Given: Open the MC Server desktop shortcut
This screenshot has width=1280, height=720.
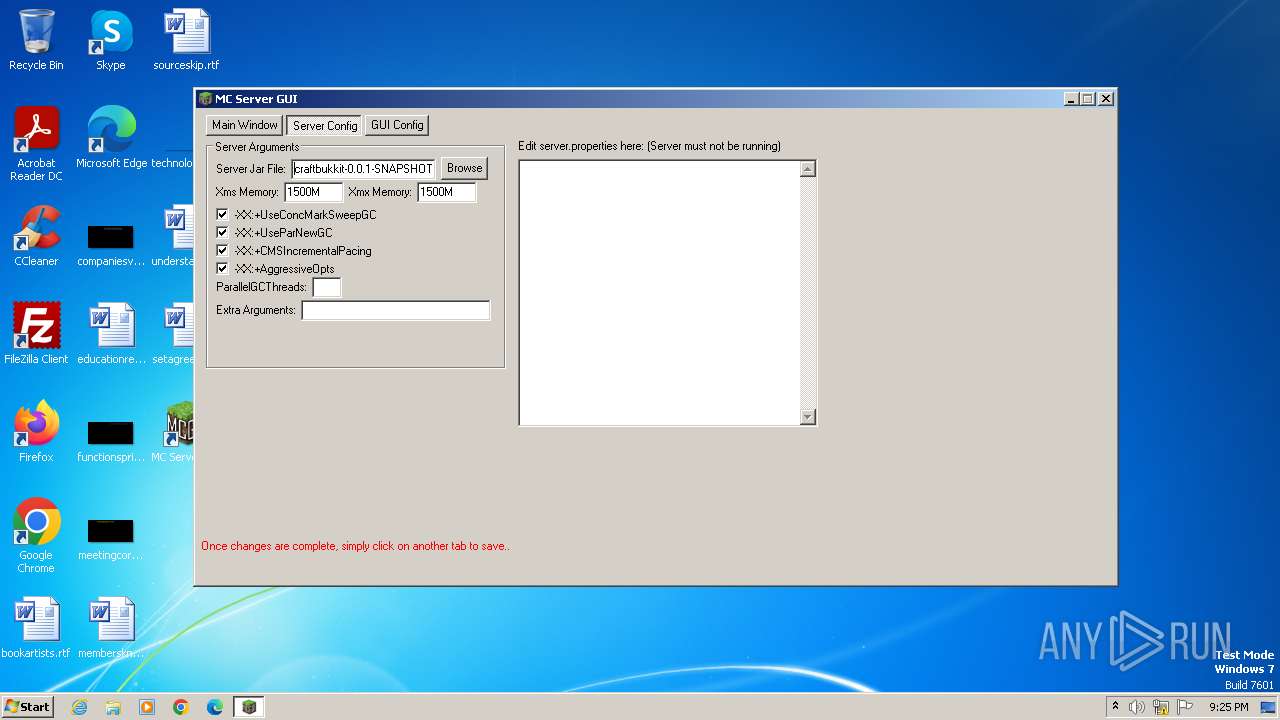Looking at the screenshot, I should pos(178,432).
